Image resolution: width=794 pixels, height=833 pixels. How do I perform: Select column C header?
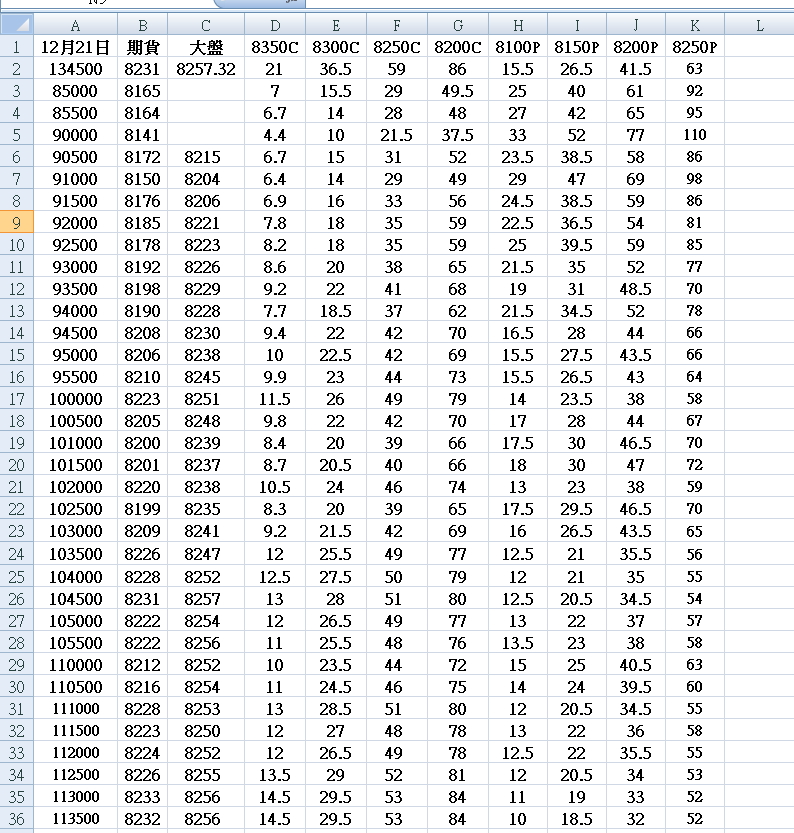[206, 24]
